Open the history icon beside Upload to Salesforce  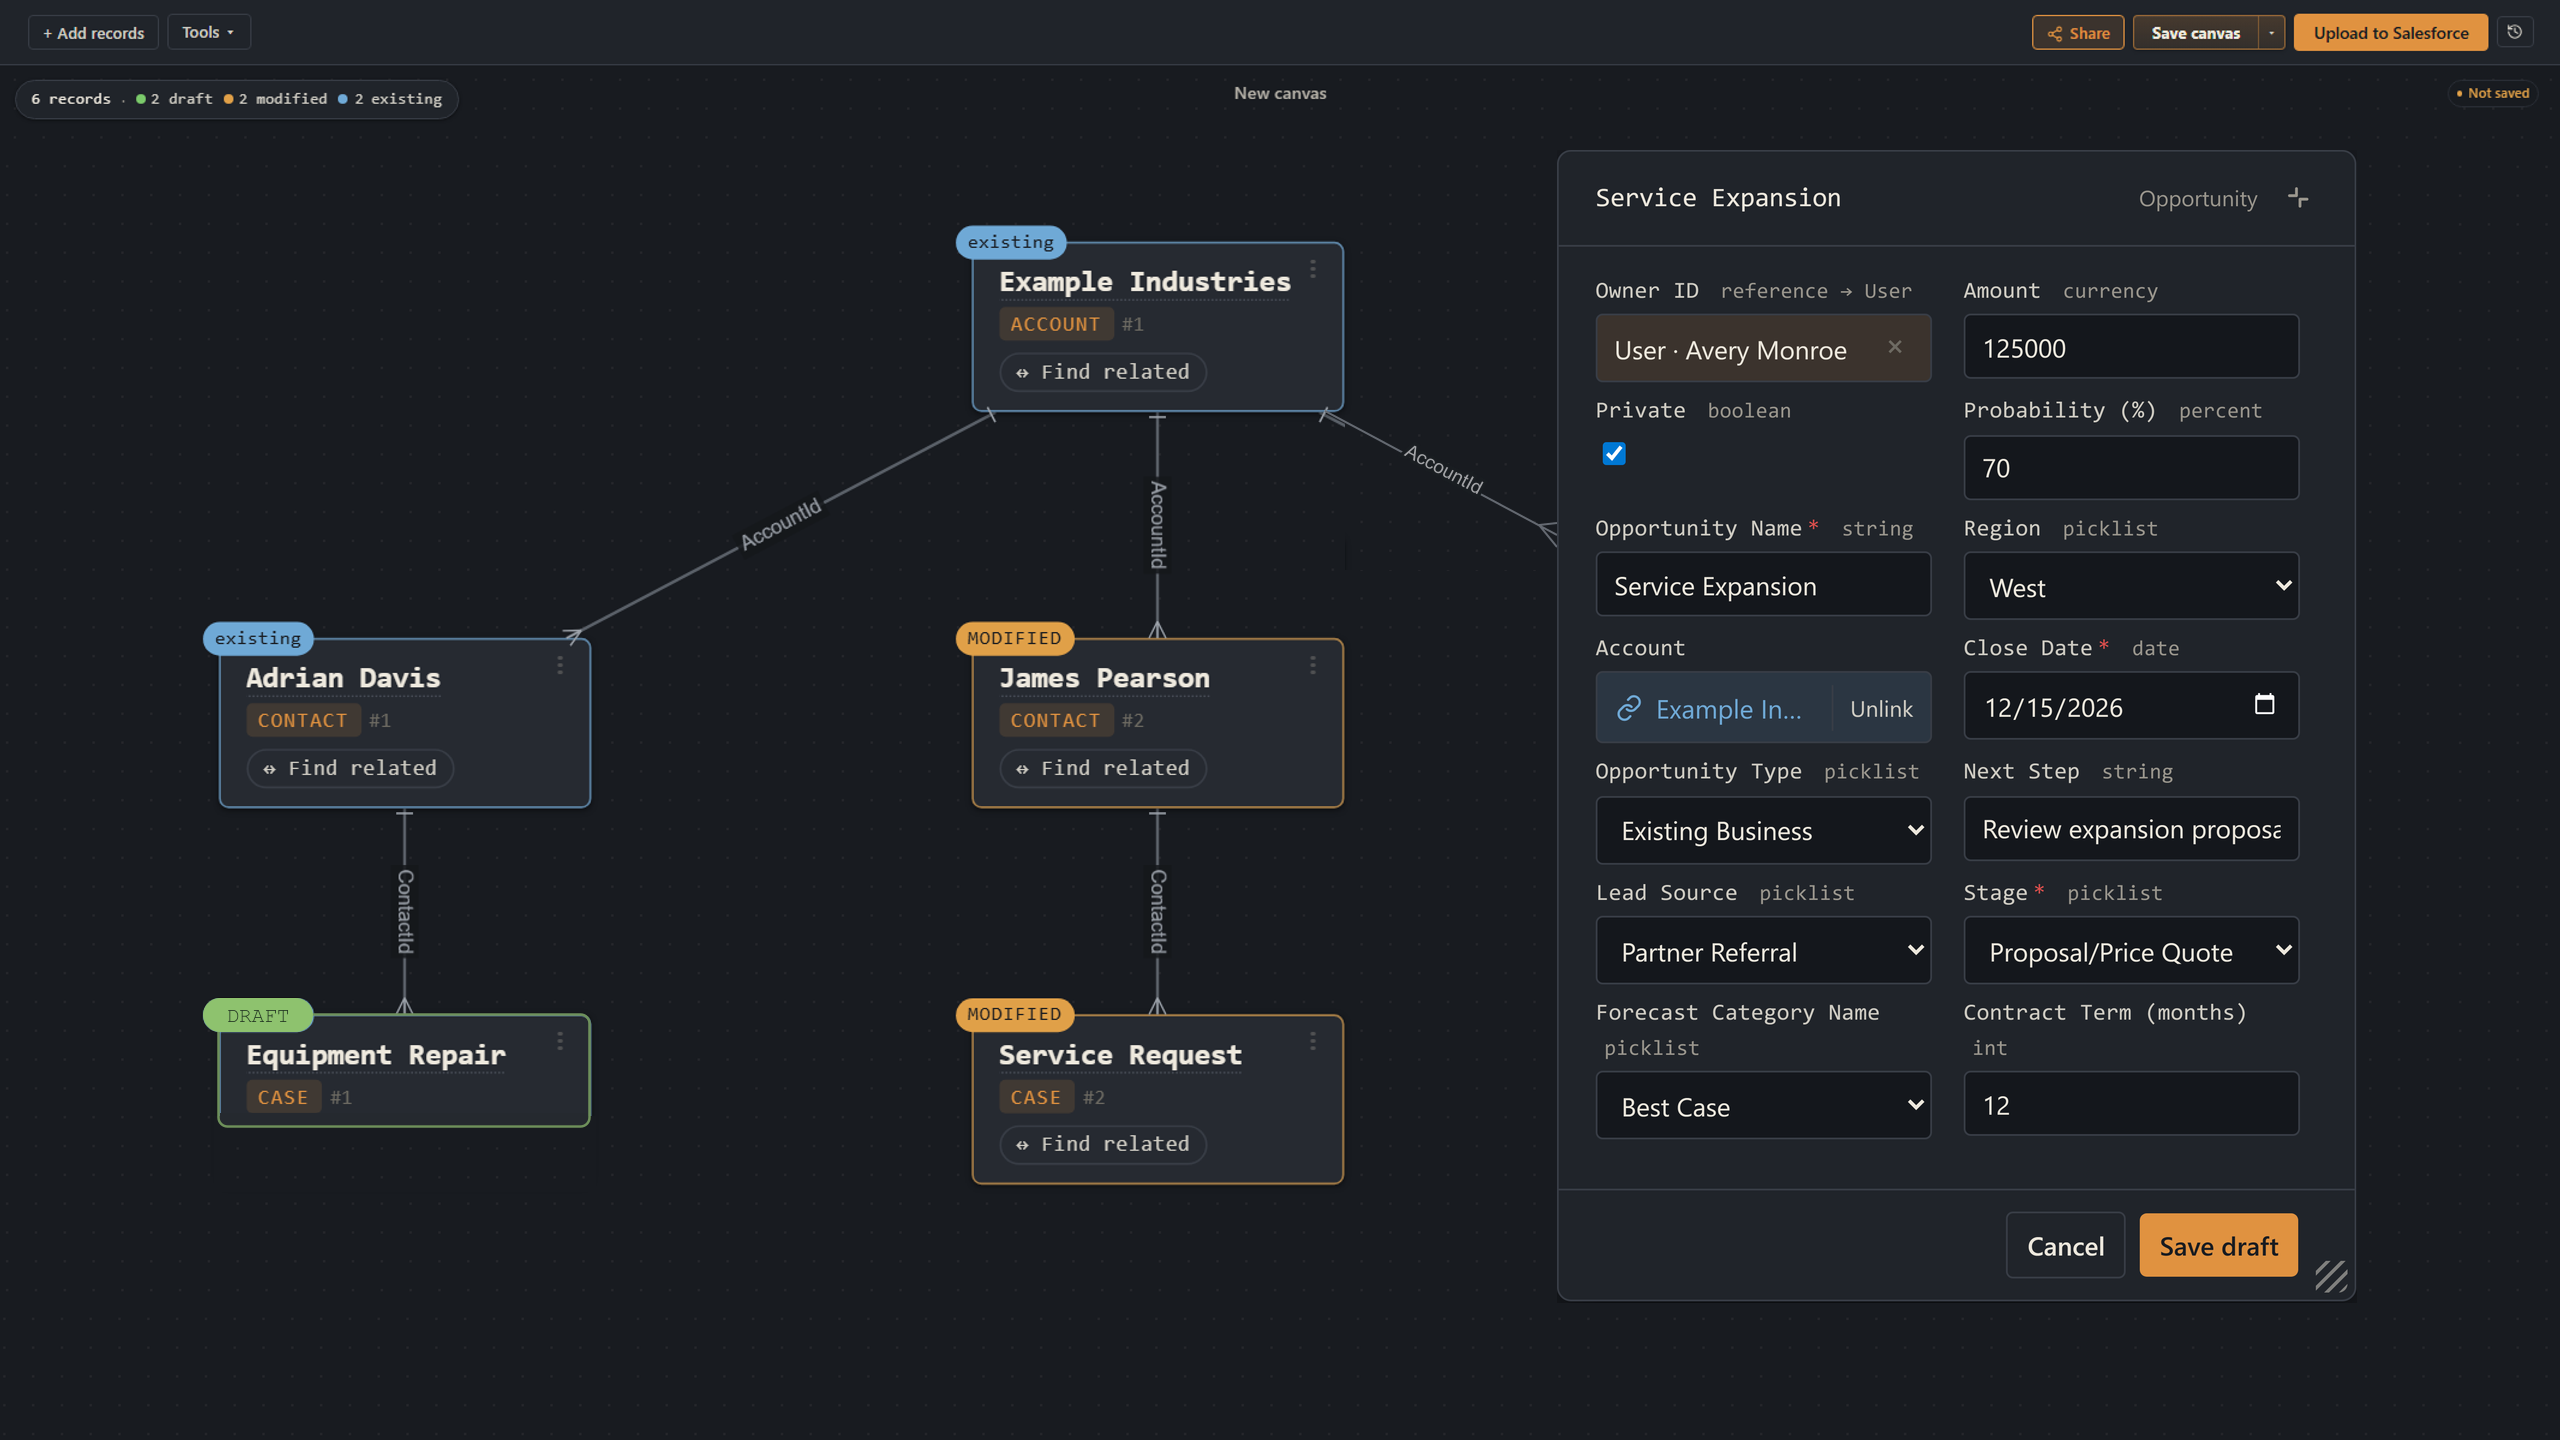[2514, 32]
